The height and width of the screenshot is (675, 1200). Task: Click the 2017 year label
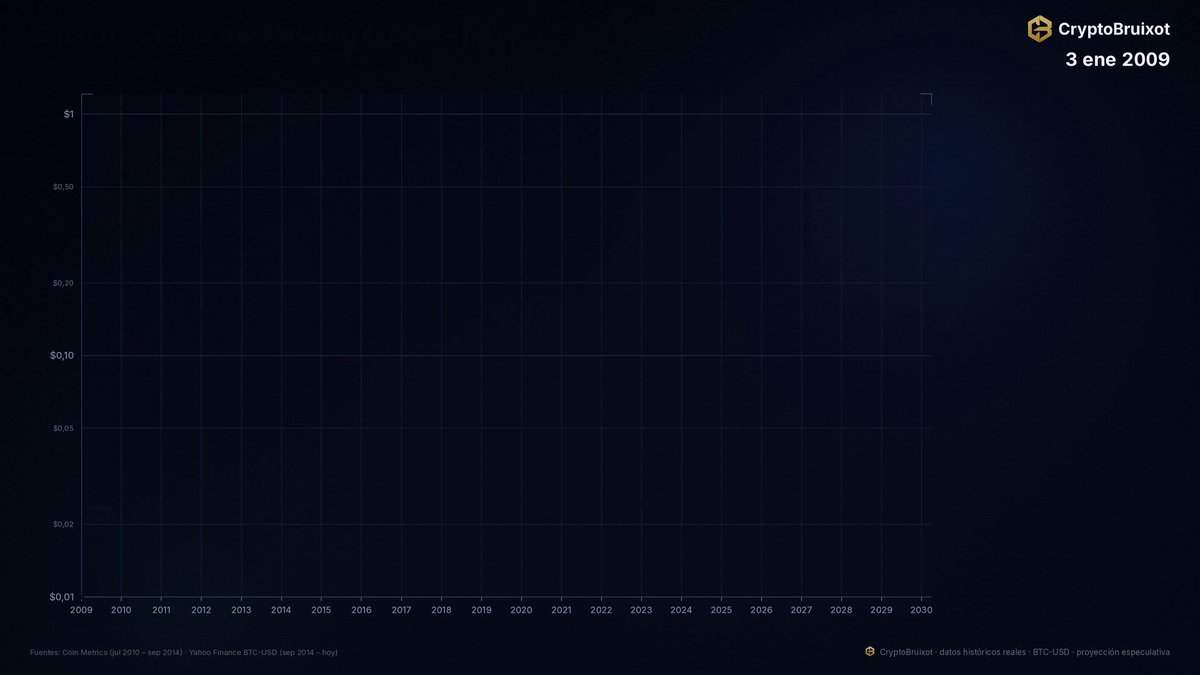(x=401, y=610)
